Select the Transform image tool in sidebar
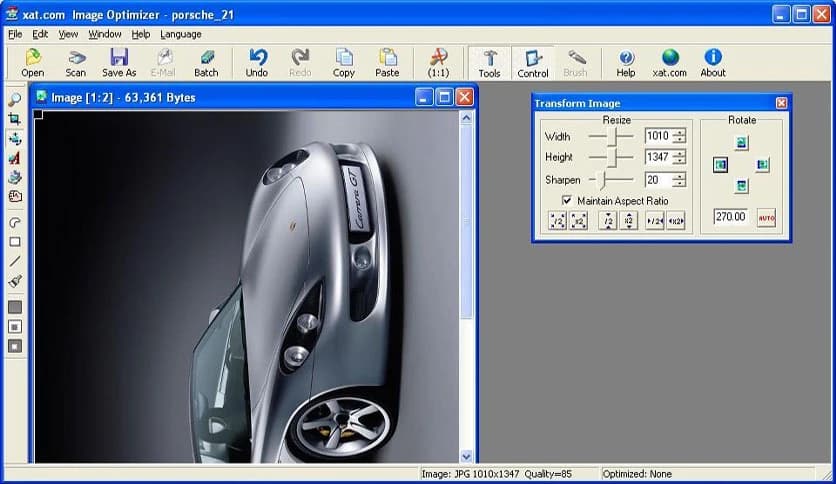Image resolution: width=836 pixels, height=484 pixels. [15, 139]
